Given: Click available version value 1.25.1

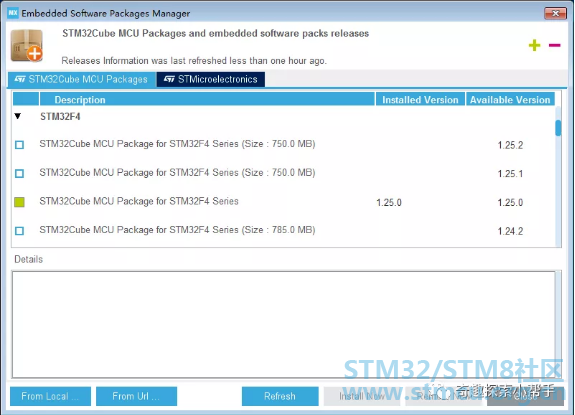Looking at the screenshot, I should 510,174.
